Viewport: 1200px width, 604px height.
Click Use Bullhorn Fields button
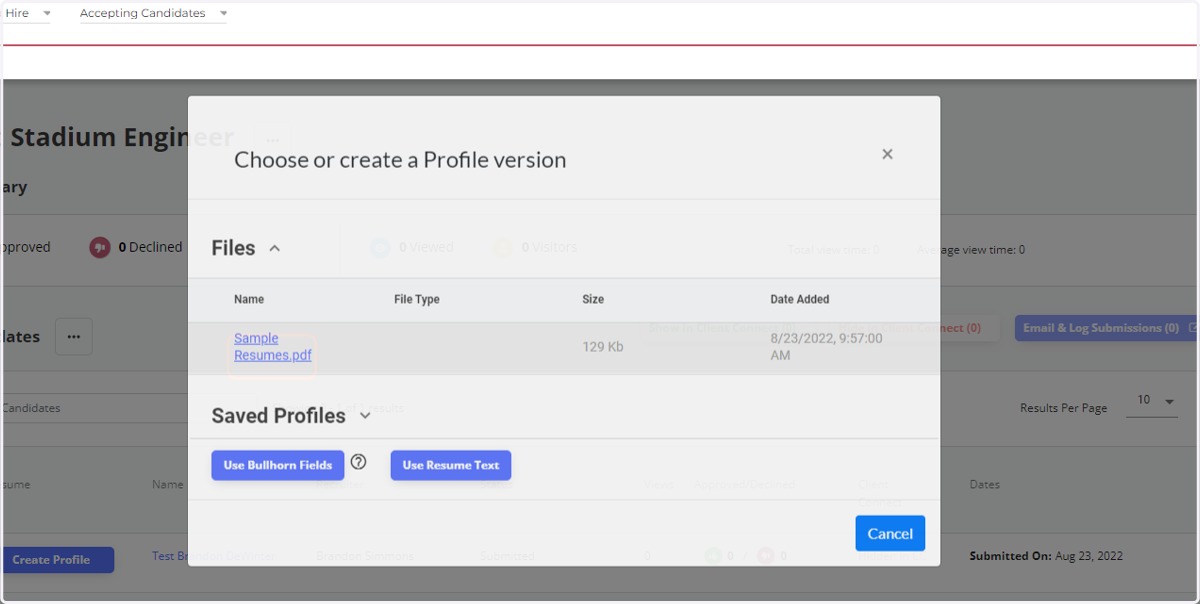coord(278,465)
